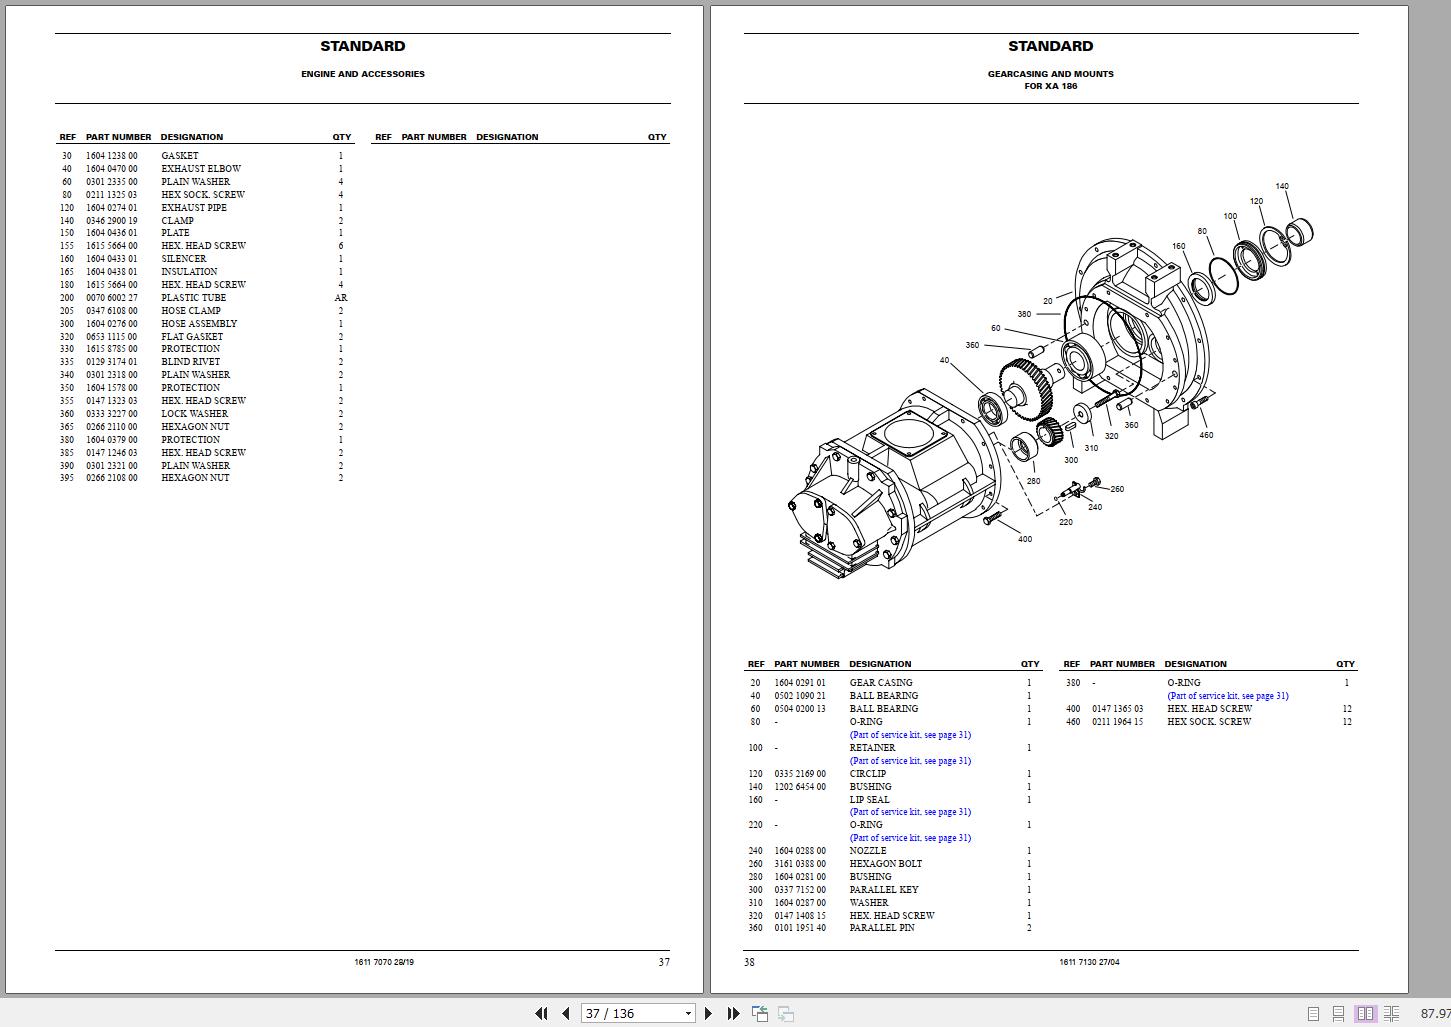Go forward to the next view
1451x1027 pixels.
(787, 1013)
